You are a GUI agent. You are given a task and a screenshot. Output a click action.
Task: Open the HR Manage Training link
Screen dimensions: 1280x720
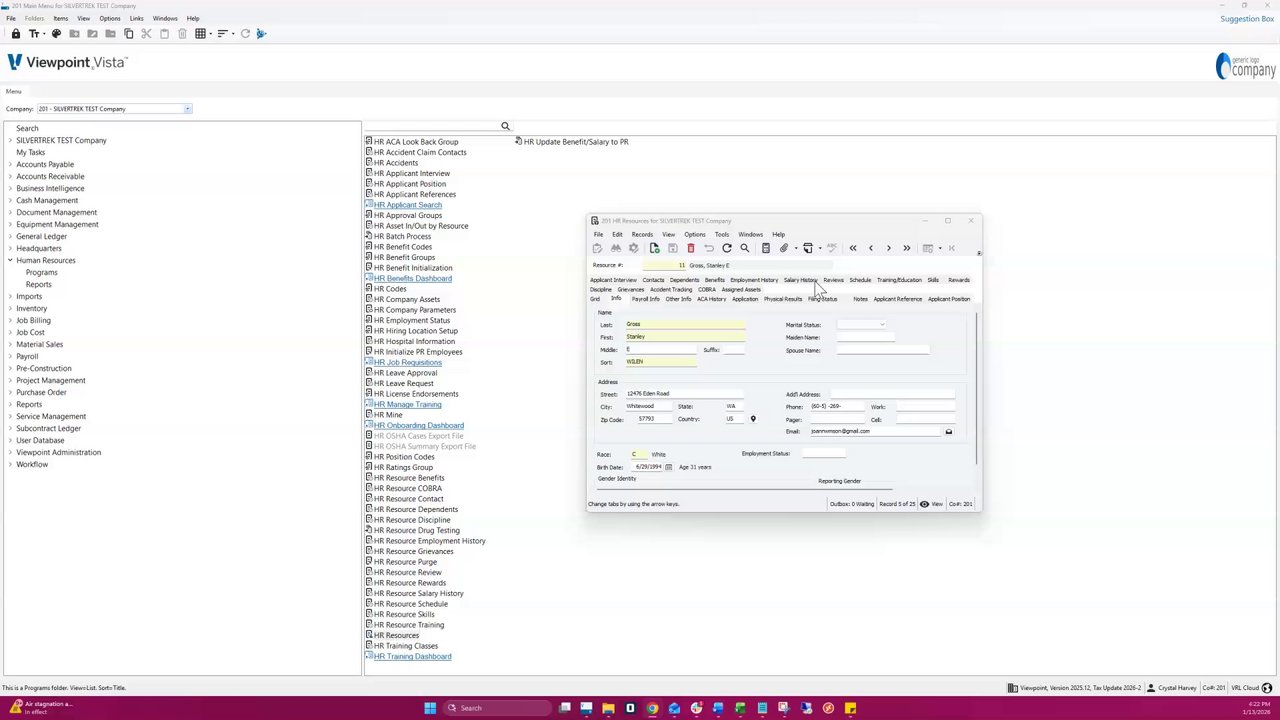pyautogui.click(x=407, y=404)
